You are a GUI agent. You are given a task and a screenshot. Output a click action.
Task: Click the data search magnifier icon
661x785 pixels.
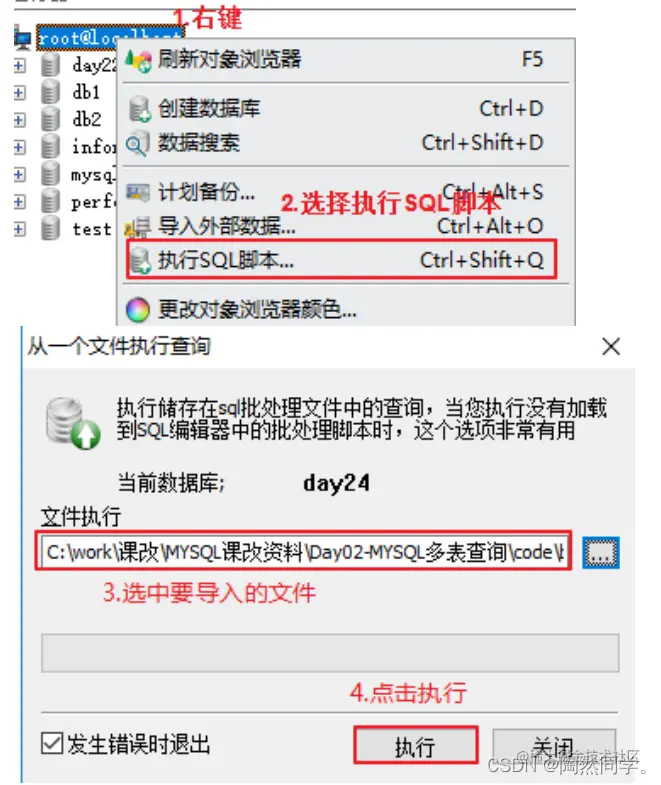137,143
